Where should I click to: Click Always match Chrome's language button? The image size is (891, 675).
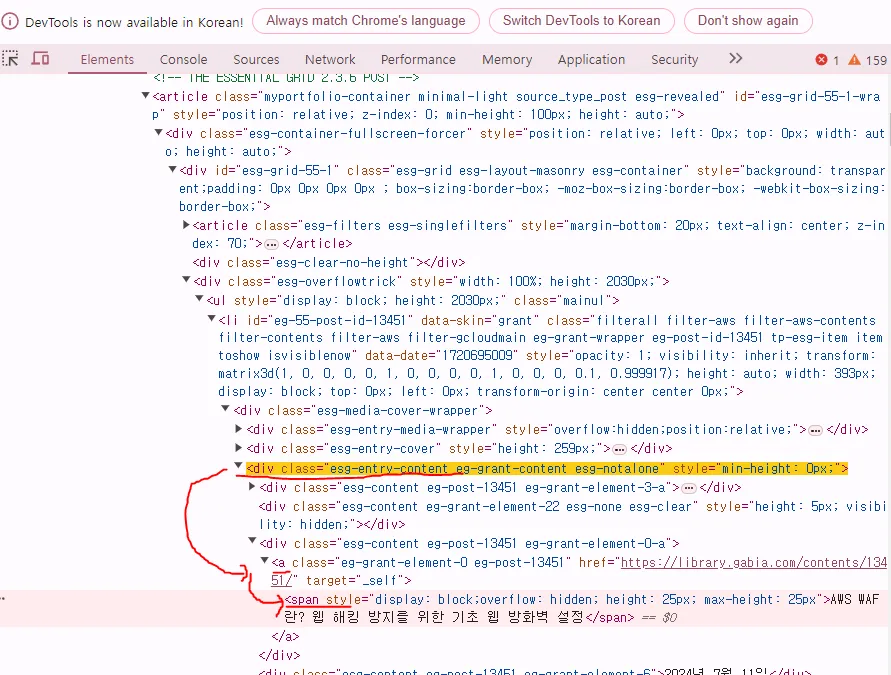coord(365,21)
